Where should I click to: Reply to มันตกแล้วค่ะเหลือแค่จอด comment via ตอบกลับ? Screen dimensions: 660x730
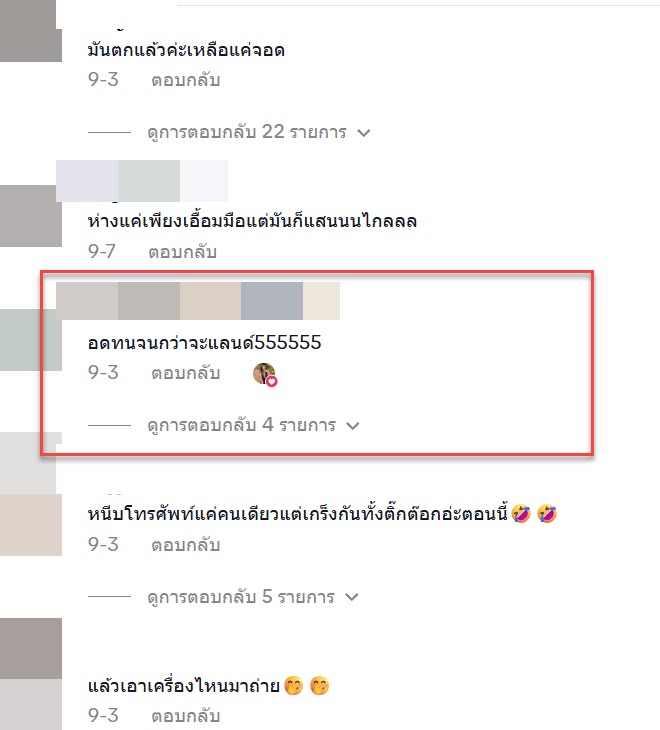[x=185, y=80]
